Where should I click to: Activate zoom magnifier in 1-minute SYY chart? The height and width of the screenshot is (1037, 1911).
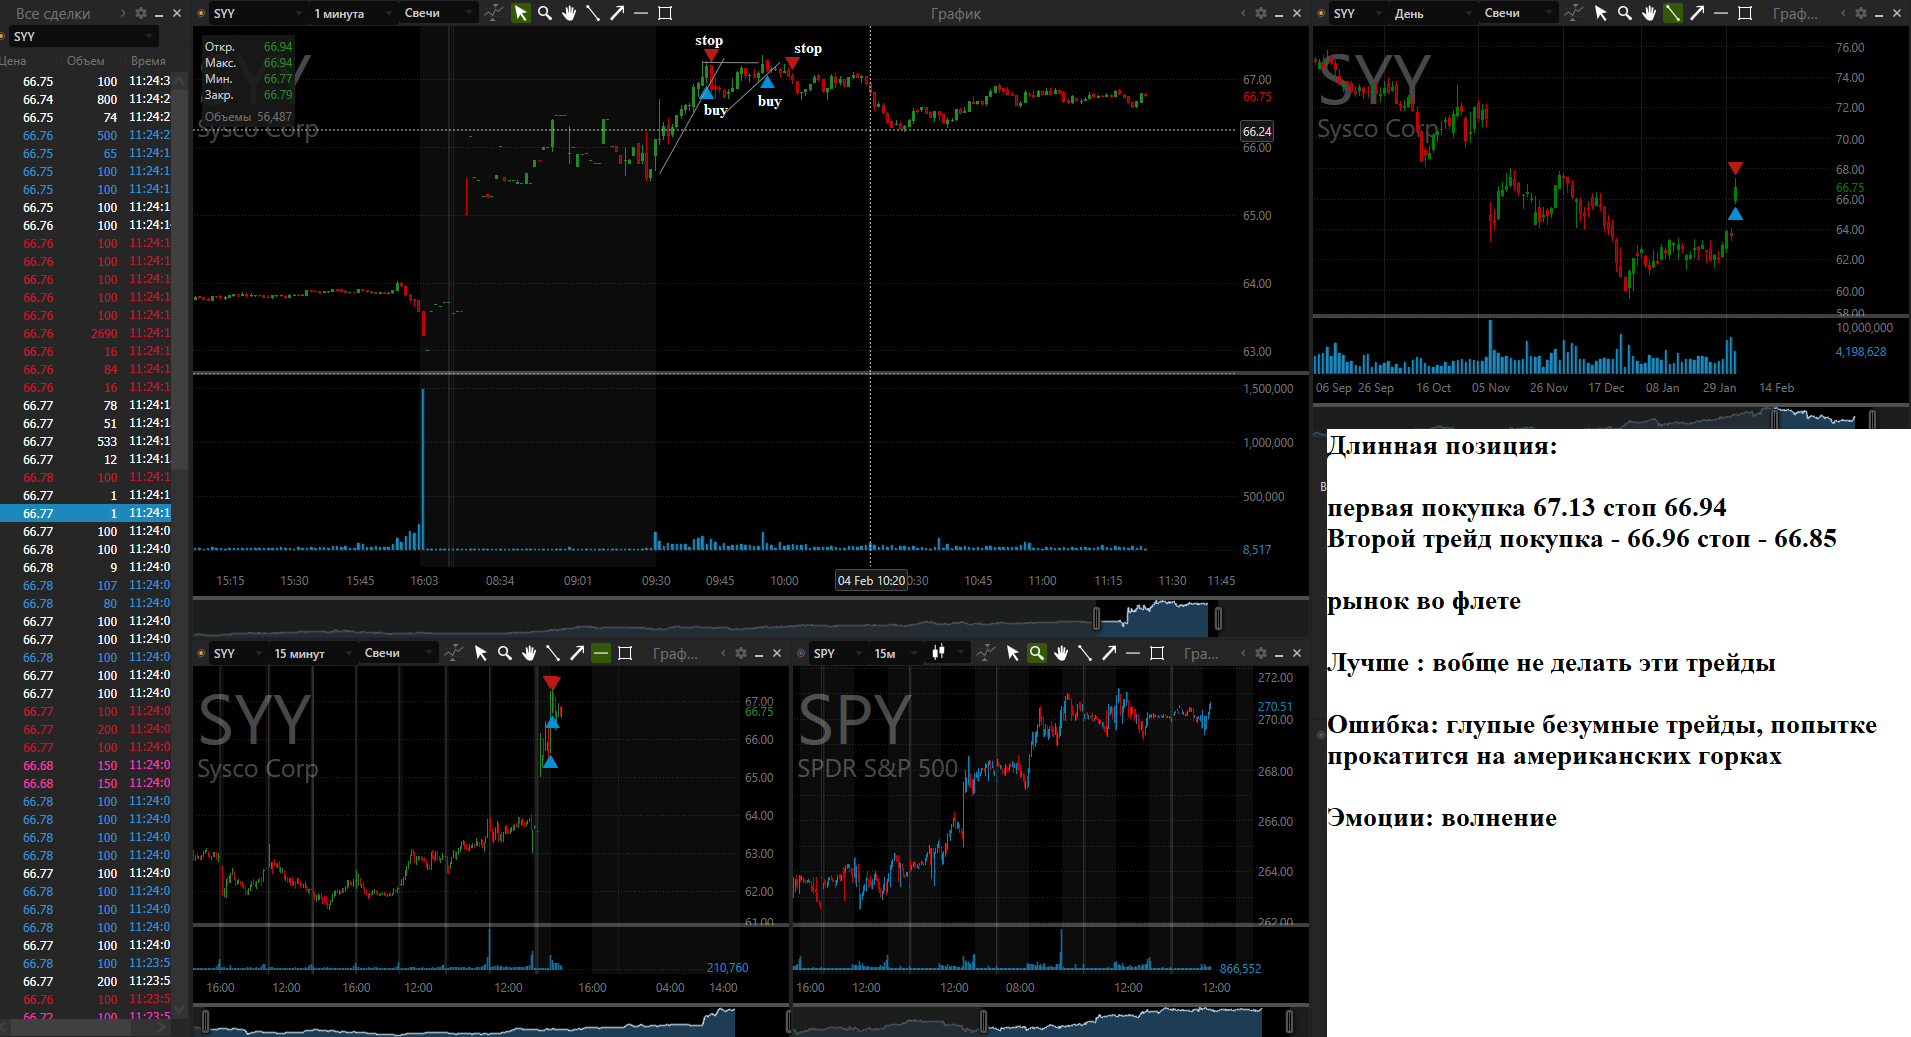tap(545, 13)
